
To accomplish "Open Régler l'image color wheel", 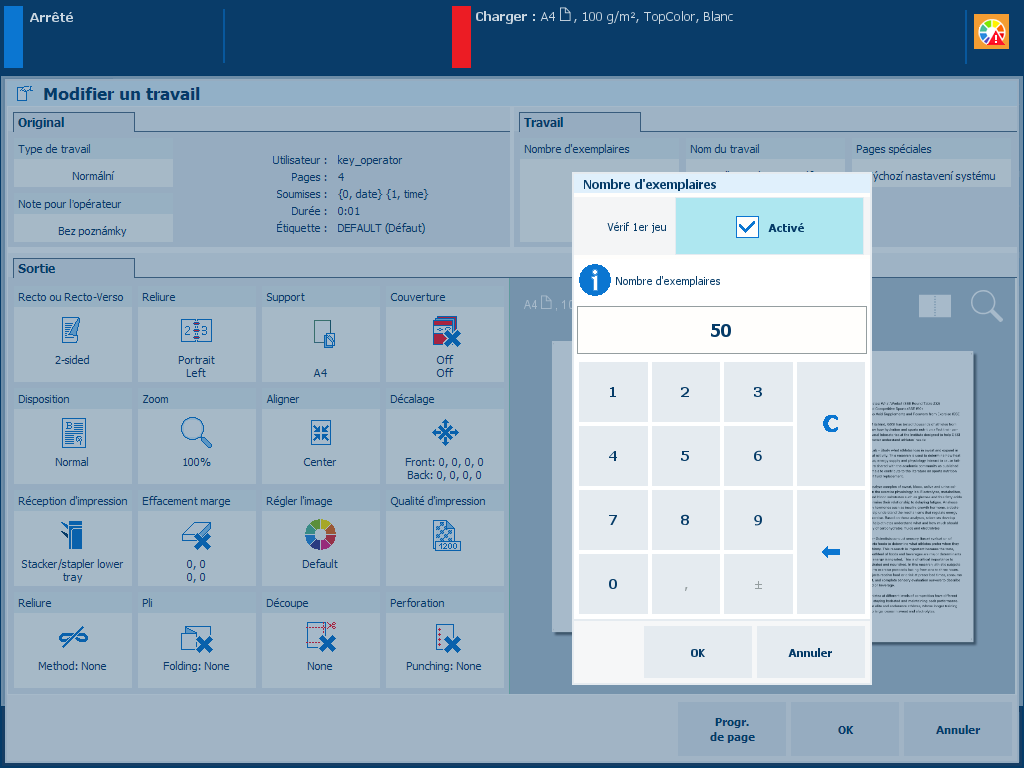I will pos(321,537).
